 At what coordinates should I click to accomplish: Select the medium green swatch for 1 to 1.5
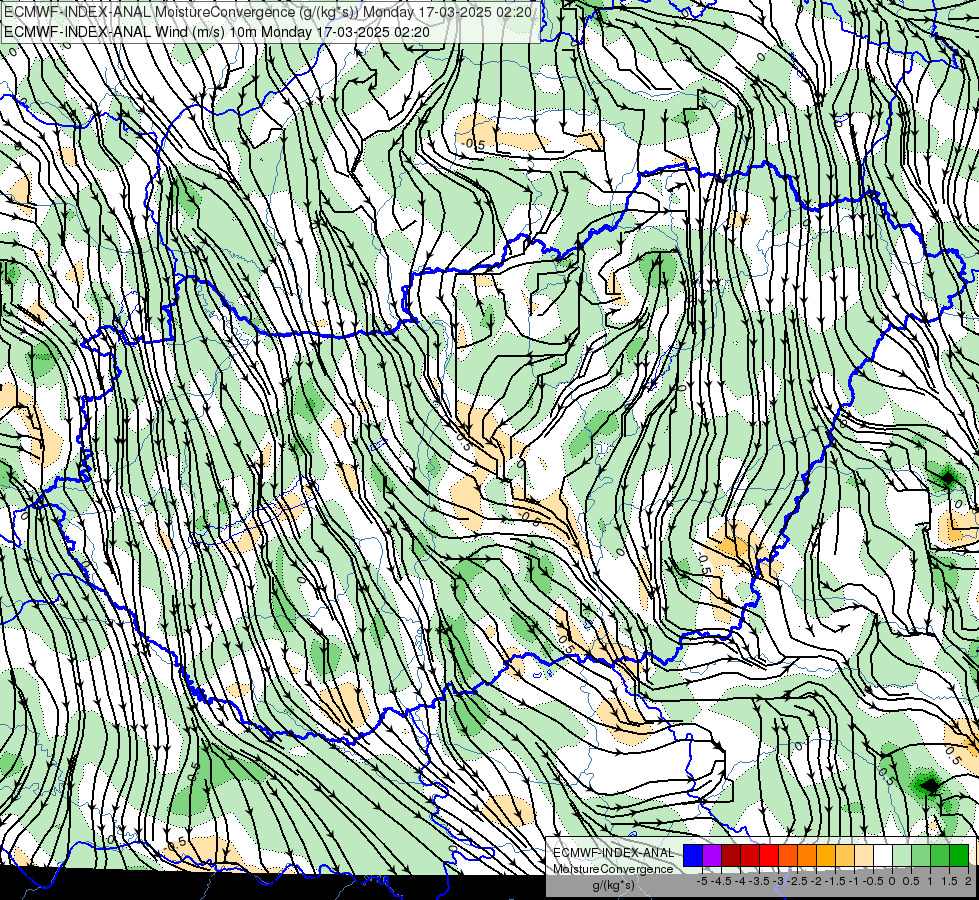click(x=940, y=855)
